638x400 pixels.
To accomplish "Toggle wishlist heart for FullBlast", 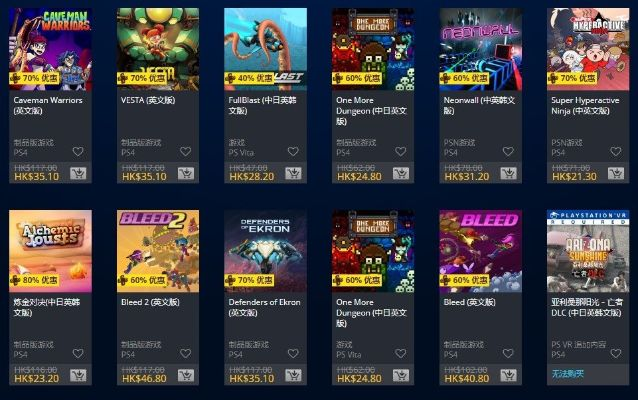I will coord(293,152).
